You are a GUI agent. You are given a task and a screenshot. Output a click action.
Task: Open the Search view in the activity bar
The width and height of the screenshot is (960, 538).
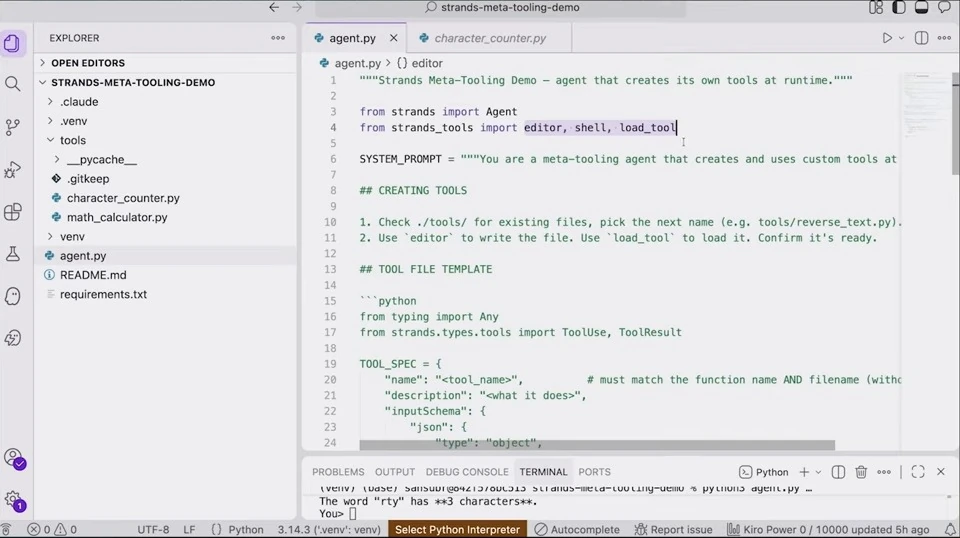(x=12, y=84)
